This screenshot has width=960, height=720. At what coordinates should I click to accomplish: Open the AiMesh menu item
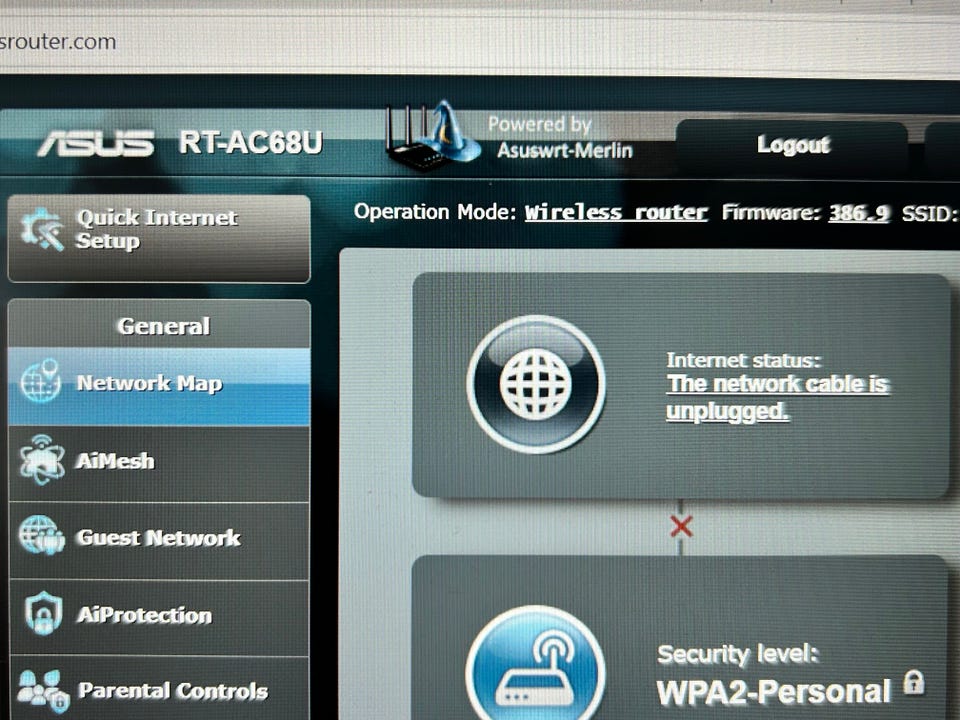(x=159, y=463)
